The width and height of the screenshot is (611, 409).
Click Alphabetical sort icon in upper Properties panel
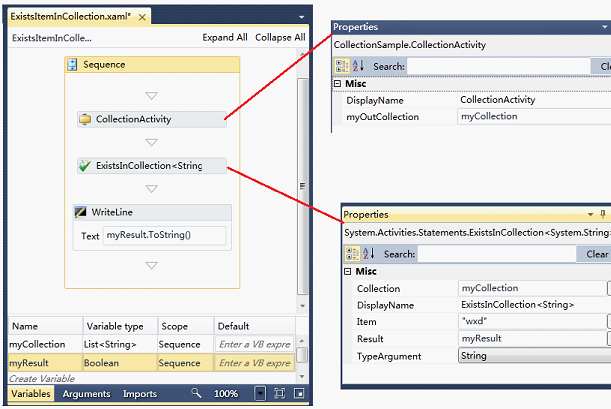coord(358,66)
